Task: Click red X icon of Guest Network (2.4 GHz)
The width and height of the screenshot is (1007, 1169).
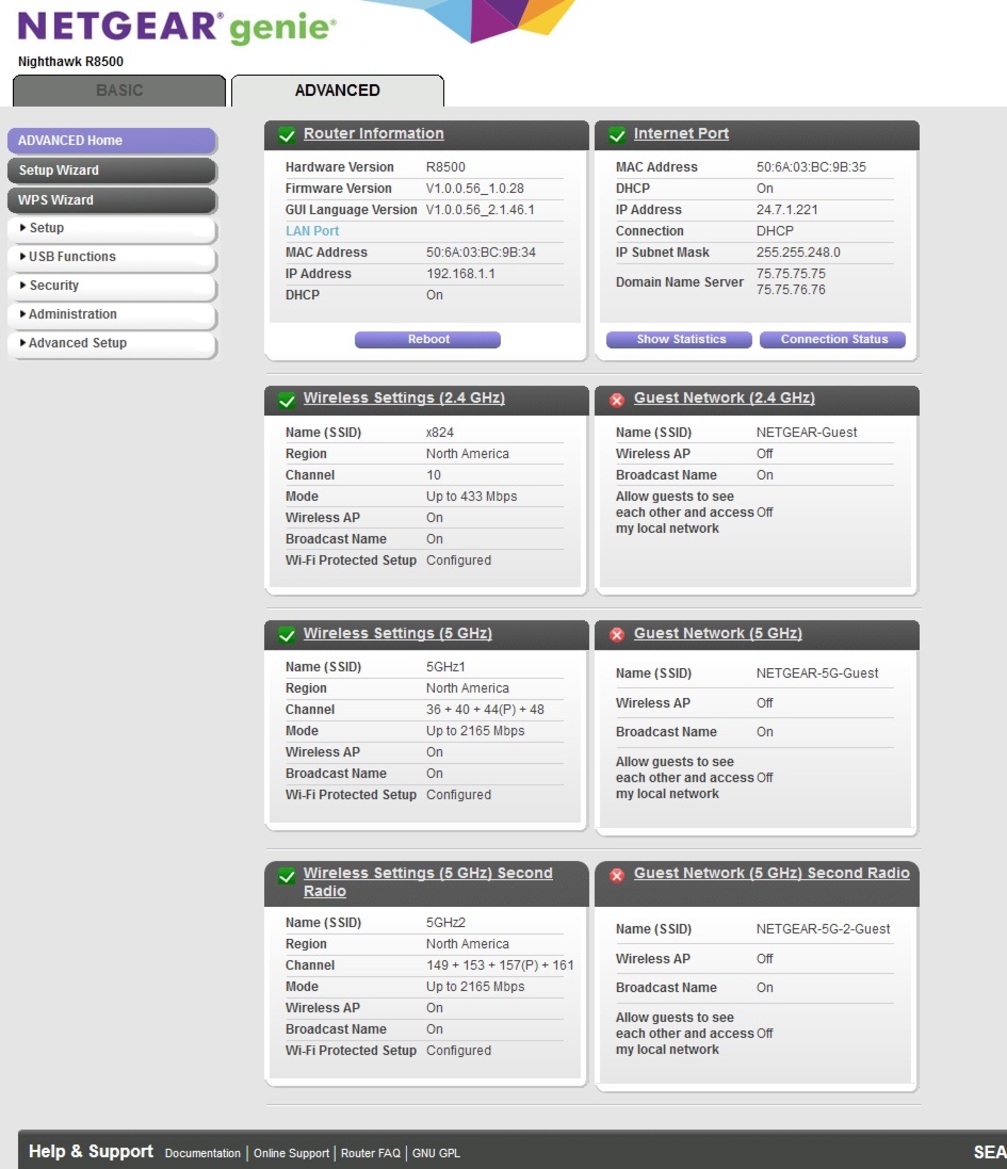Action: [617, 400]
